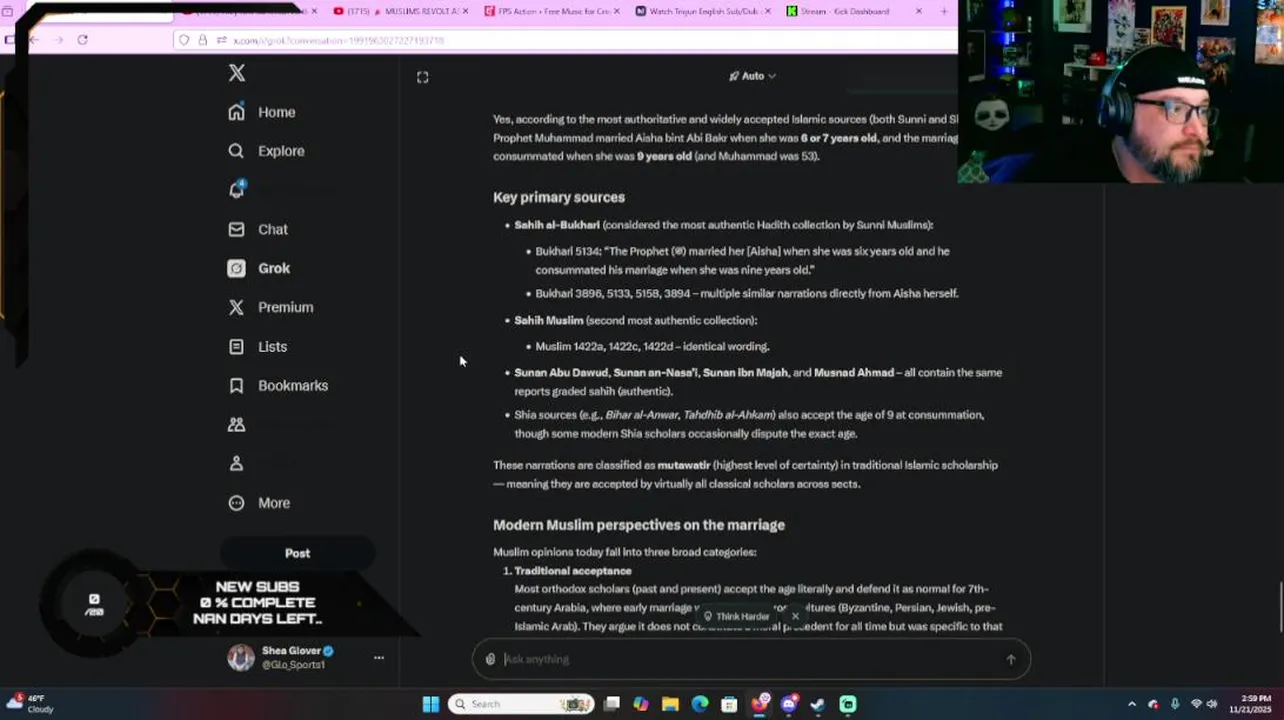1284x720 pixels.
Task: Open Premium from the sidebar
Action: (x=270, y=307)
